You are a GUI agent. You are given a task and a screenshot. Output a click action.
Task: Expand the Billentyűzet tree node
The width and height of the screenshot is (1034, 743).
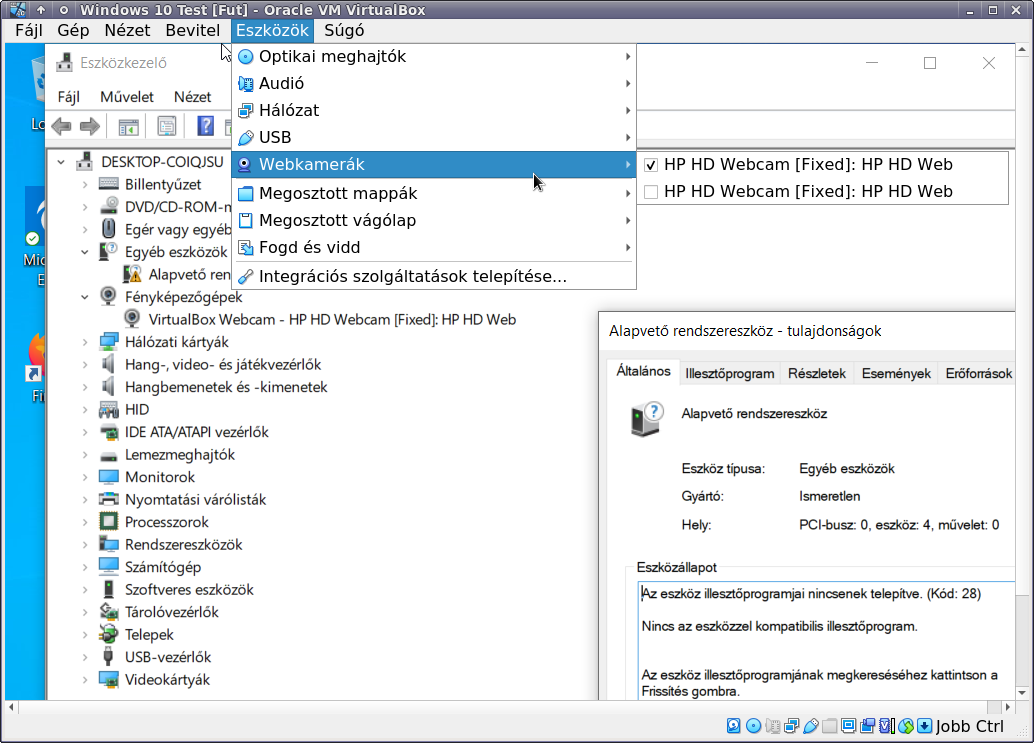coord(85,185)
